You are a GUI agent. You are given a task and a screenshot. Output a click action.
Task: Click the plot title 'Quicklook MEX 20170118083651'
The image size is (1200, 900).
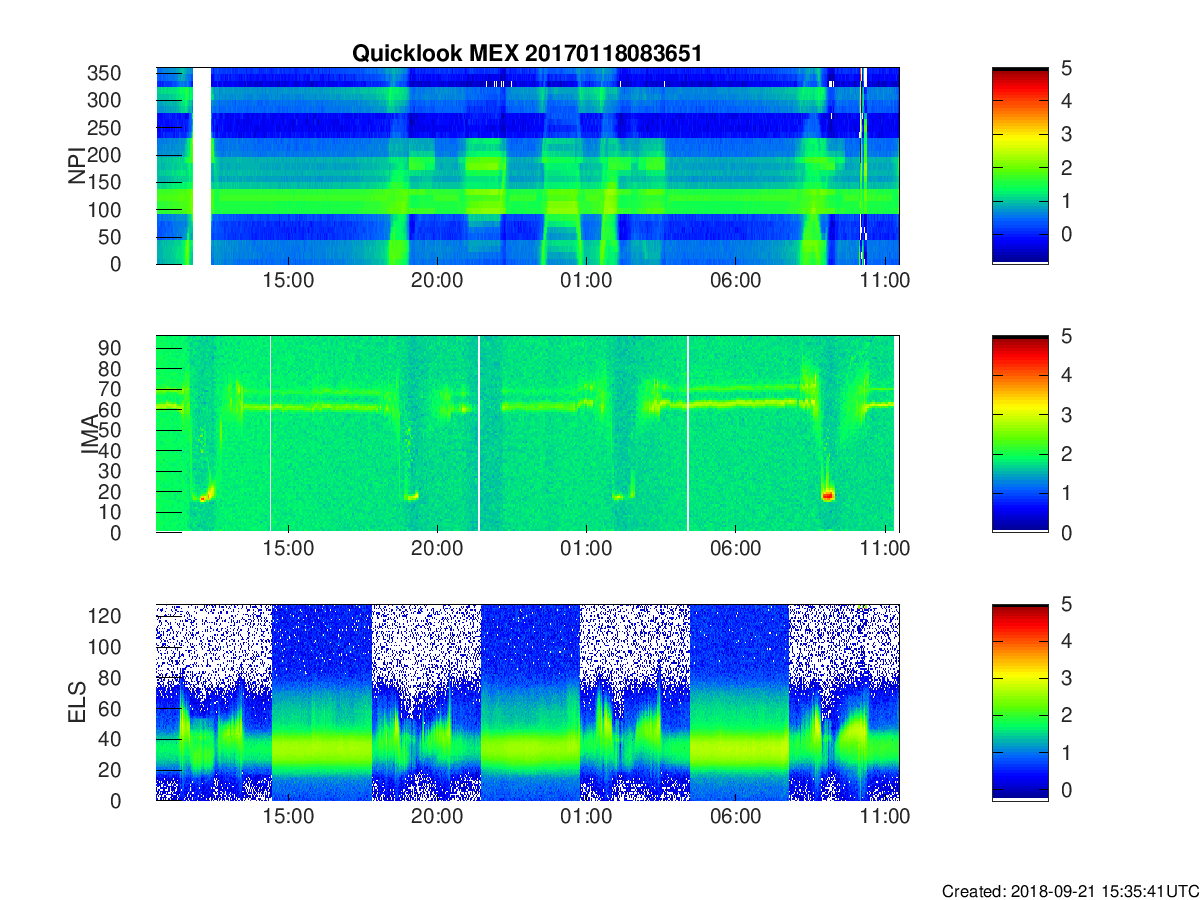click(527, 54)
